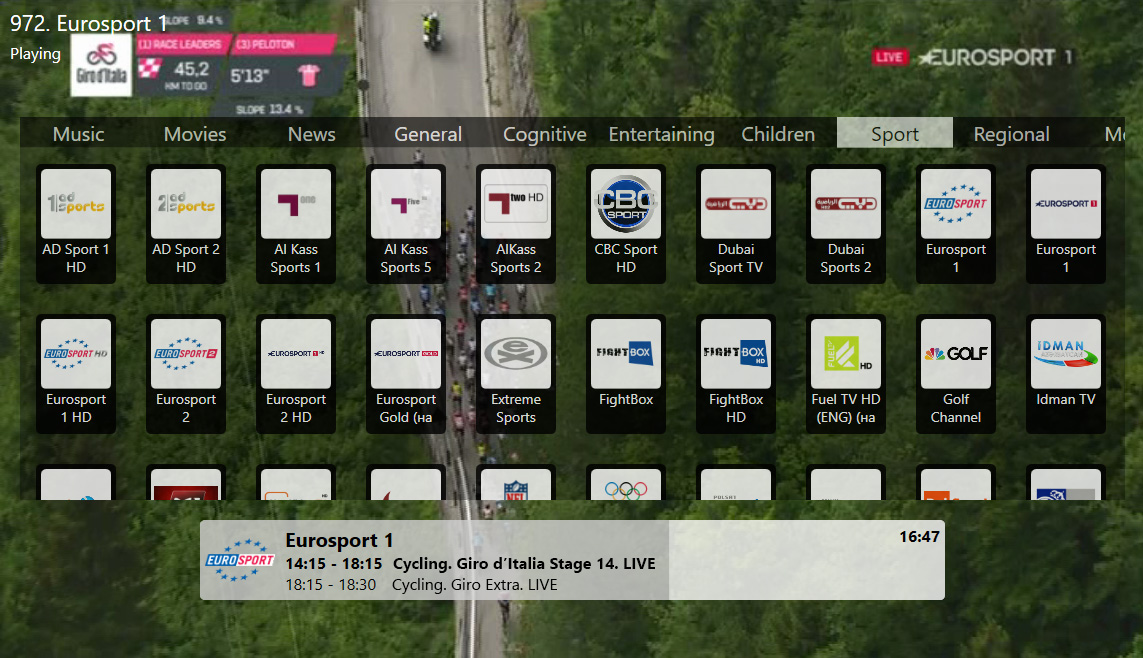Open the Dubai Sport TV channel
The image size is (1143, 658).
coord(736,224)
